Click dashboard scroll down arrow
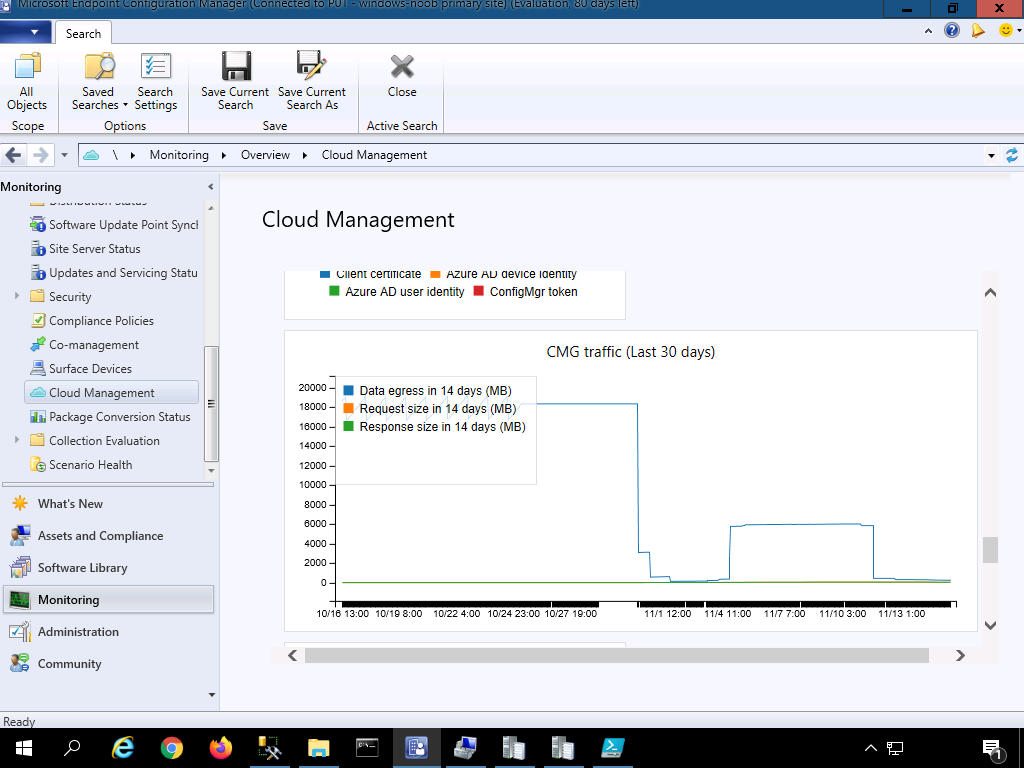Screen dimensions: 1024x768 point(990,626)
